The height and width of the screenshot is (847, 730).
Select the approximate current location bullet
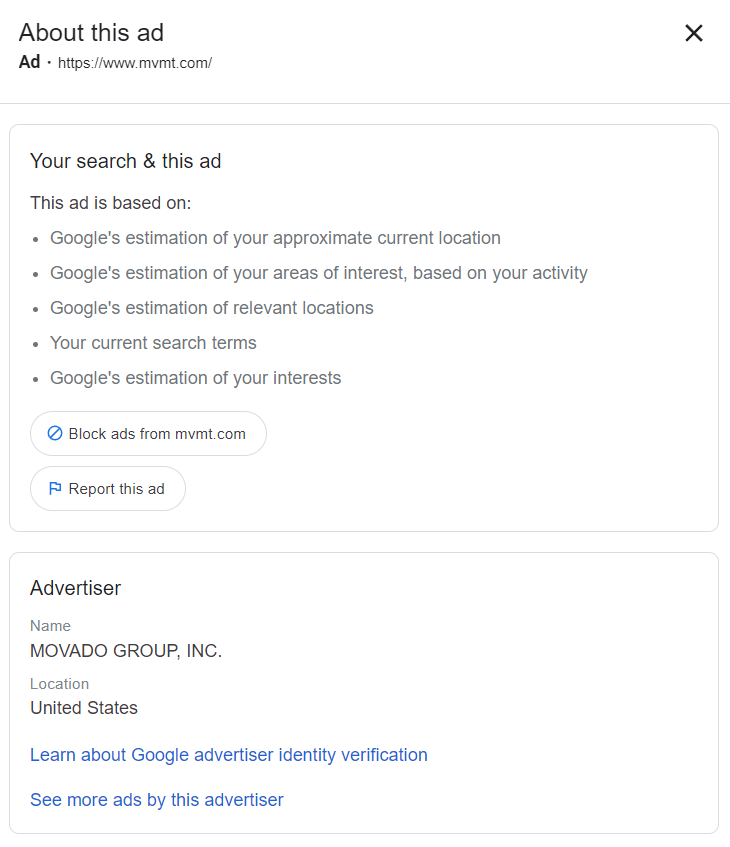tap(275, 238)
